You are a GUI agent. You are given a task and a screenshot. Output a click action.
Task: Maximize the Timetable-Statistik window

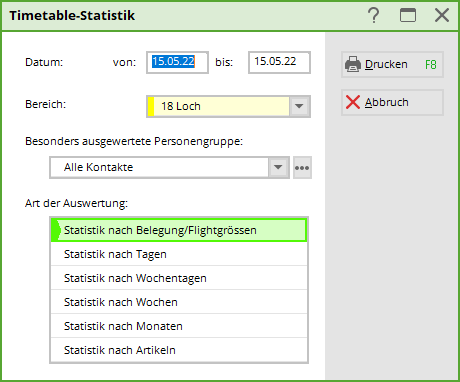[408, 15]
